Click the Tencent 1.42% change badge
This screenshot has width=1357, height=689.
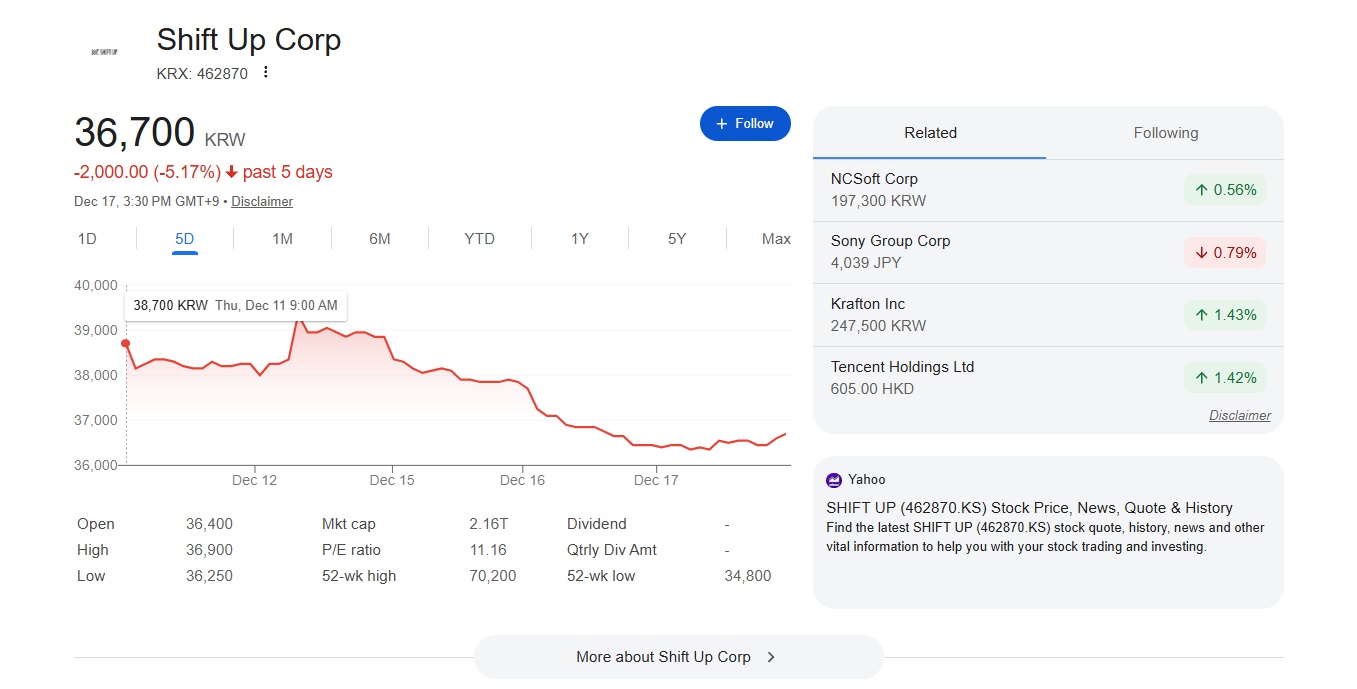(x=1225, y=378)
